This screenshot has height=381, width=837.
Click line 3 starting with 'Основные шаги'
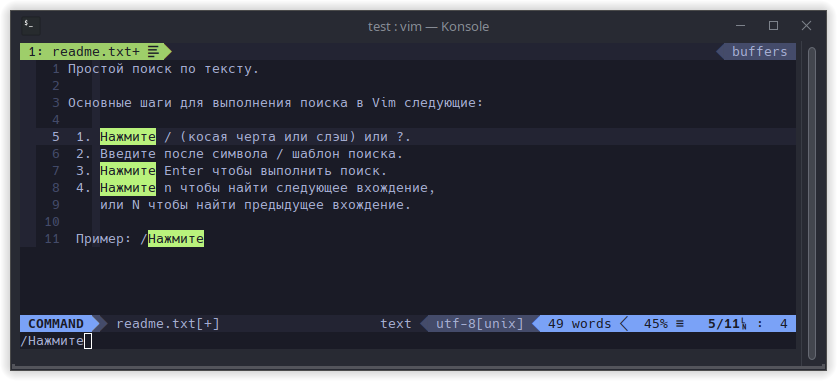click(x=275, y=103)
